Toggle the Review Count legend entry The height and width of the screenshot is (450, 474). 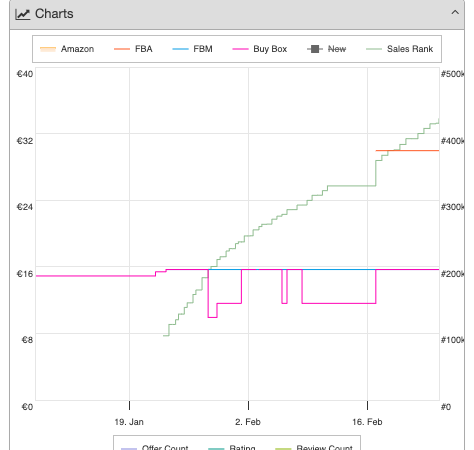[314, 447]
